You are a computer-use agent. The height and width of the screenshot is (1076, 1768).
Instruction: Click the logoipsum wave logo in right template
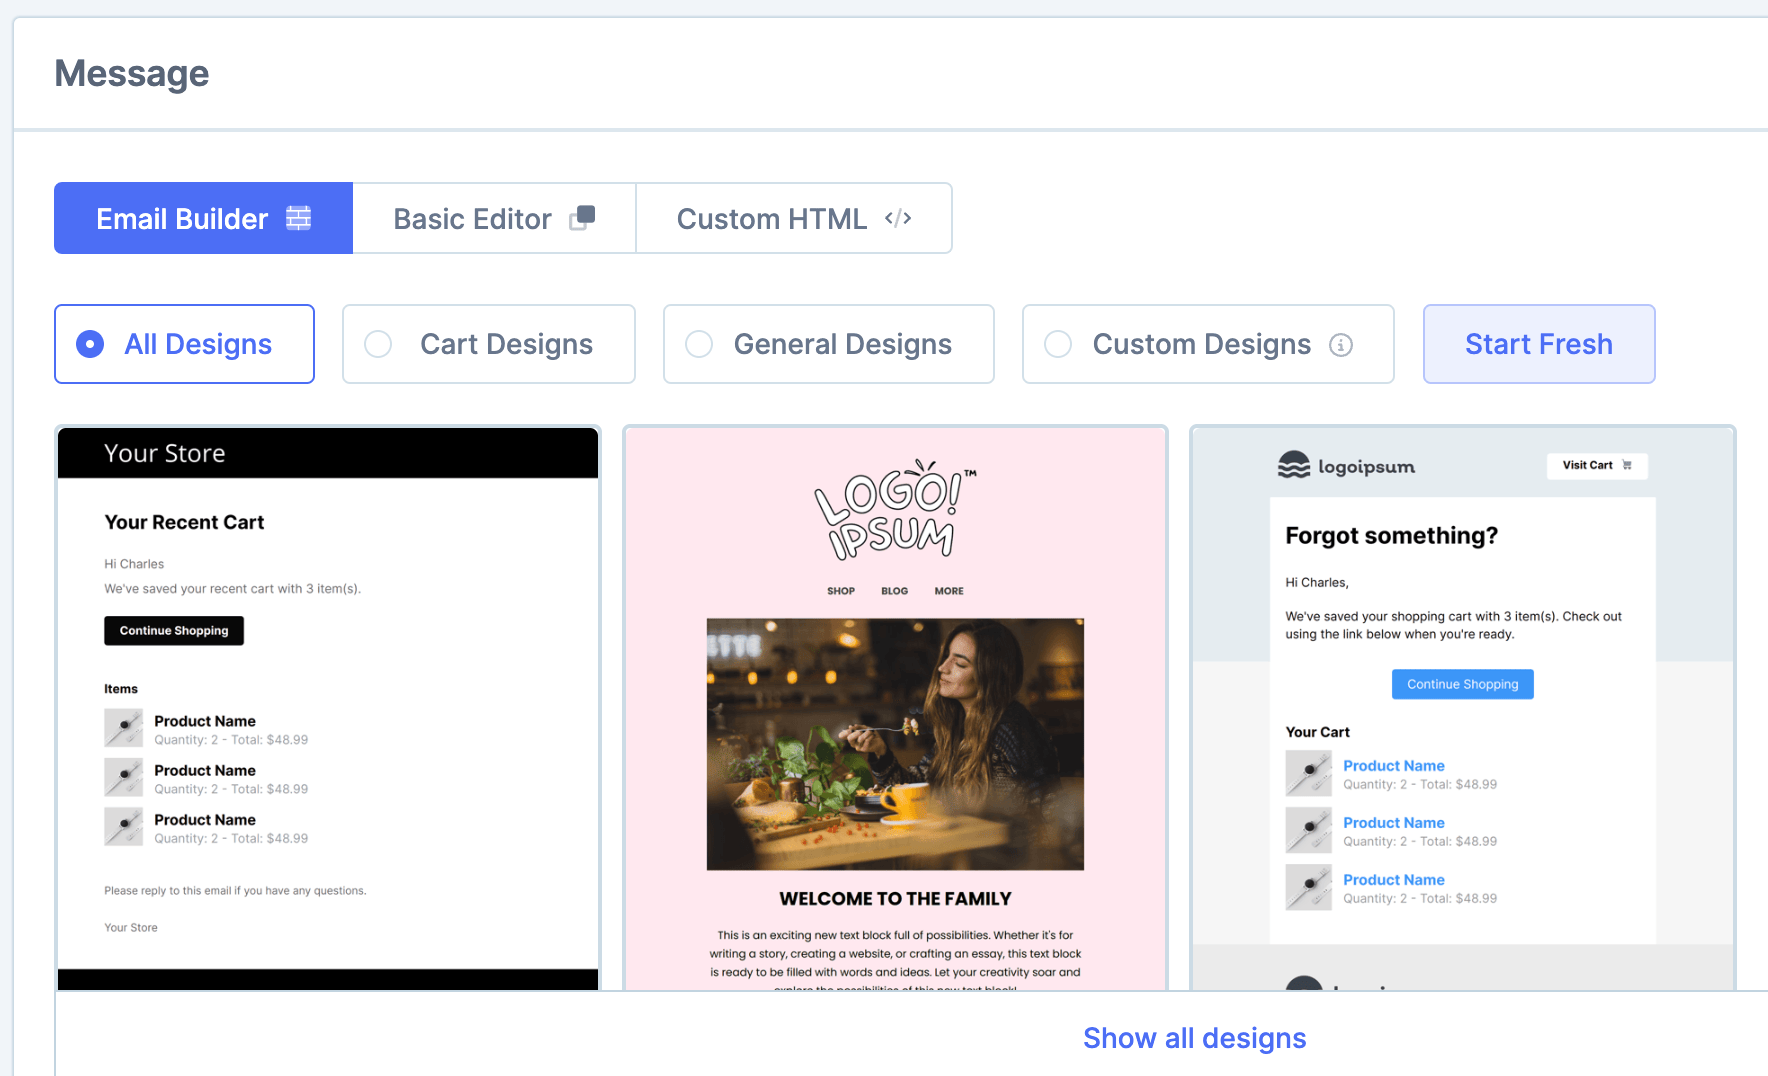[1293, 465]
